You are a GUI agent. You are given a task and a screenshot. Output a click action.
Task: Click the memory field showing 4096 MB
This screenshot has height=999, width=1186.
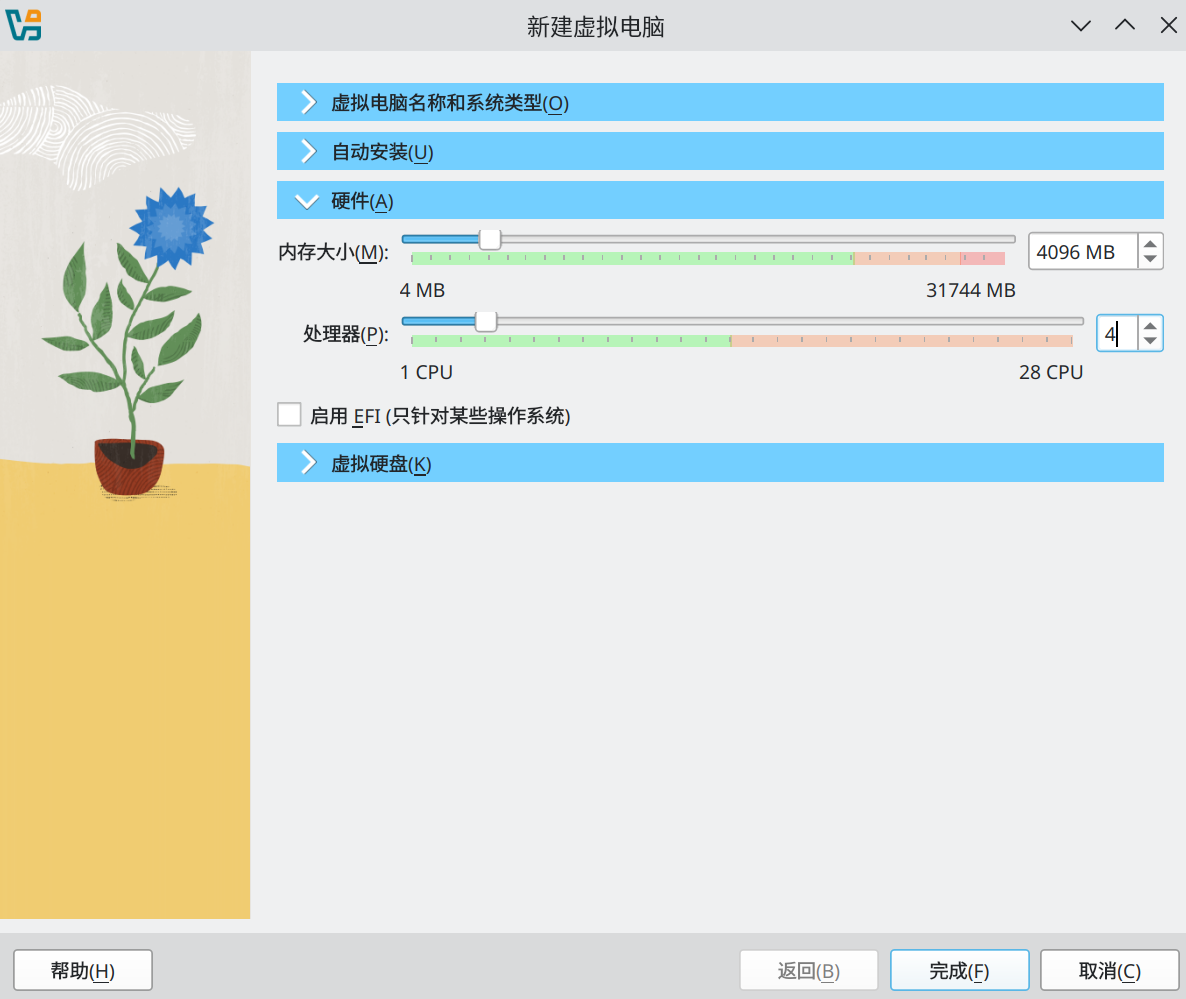(1083, 252)
